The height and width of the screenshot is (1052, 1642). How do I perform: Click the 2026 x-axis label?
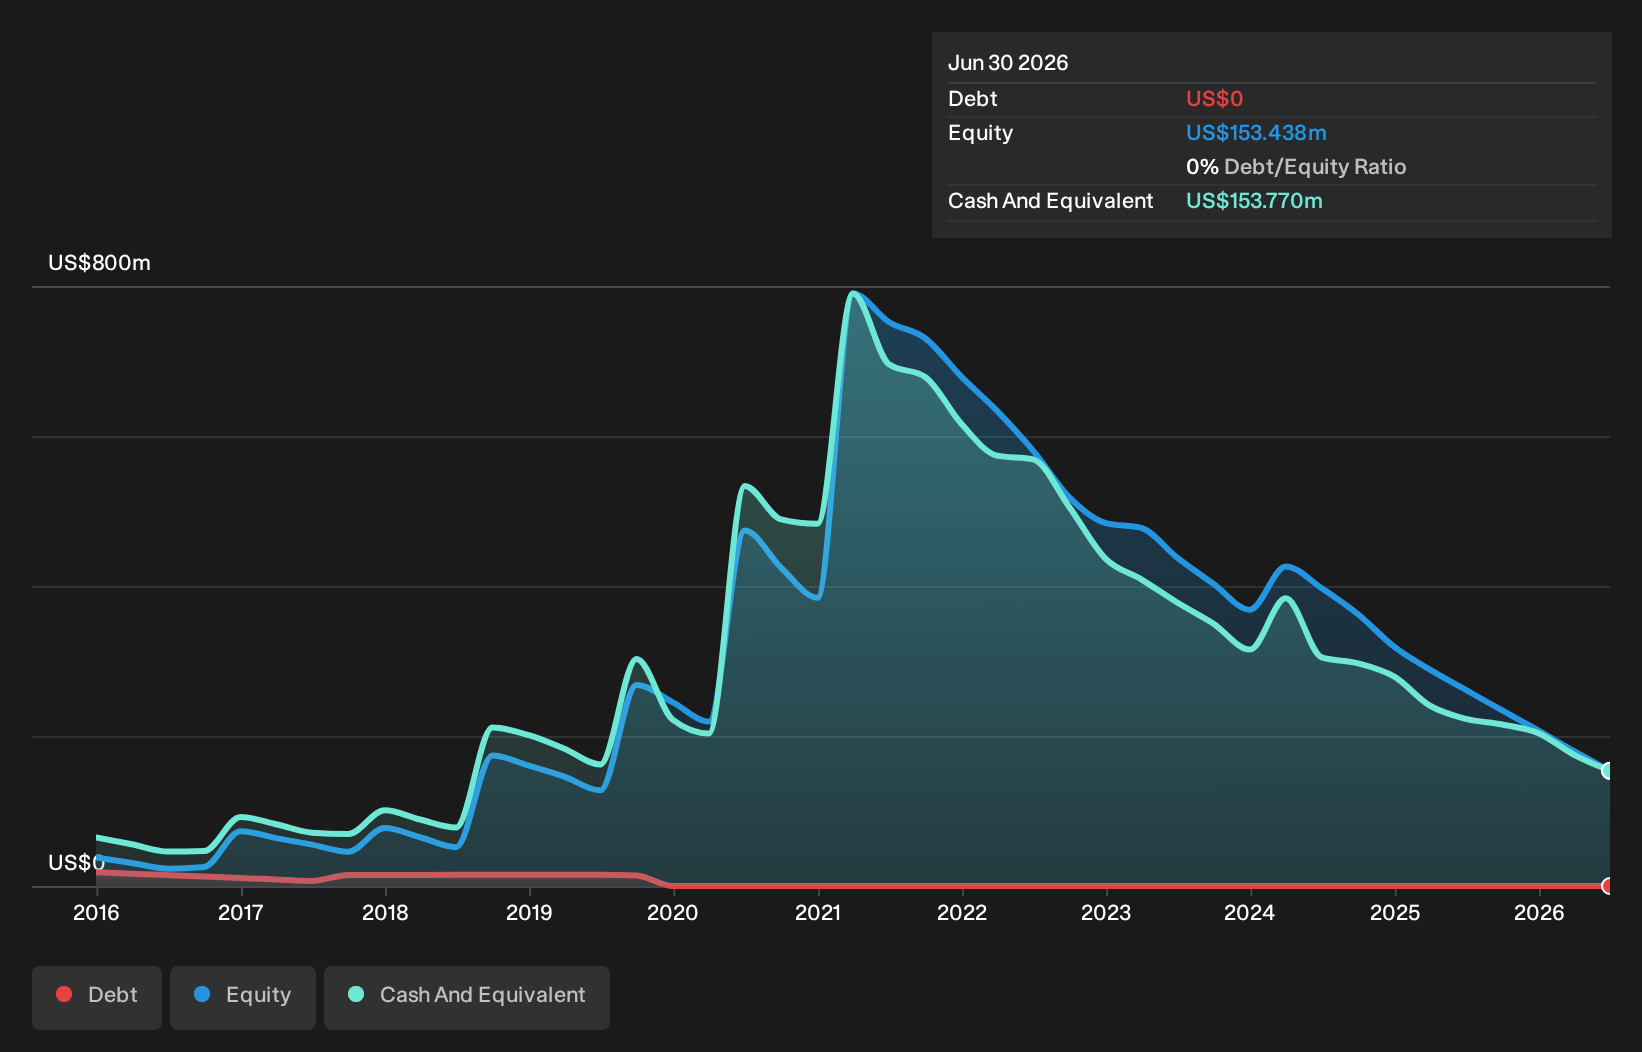[x=1539, y=912]
